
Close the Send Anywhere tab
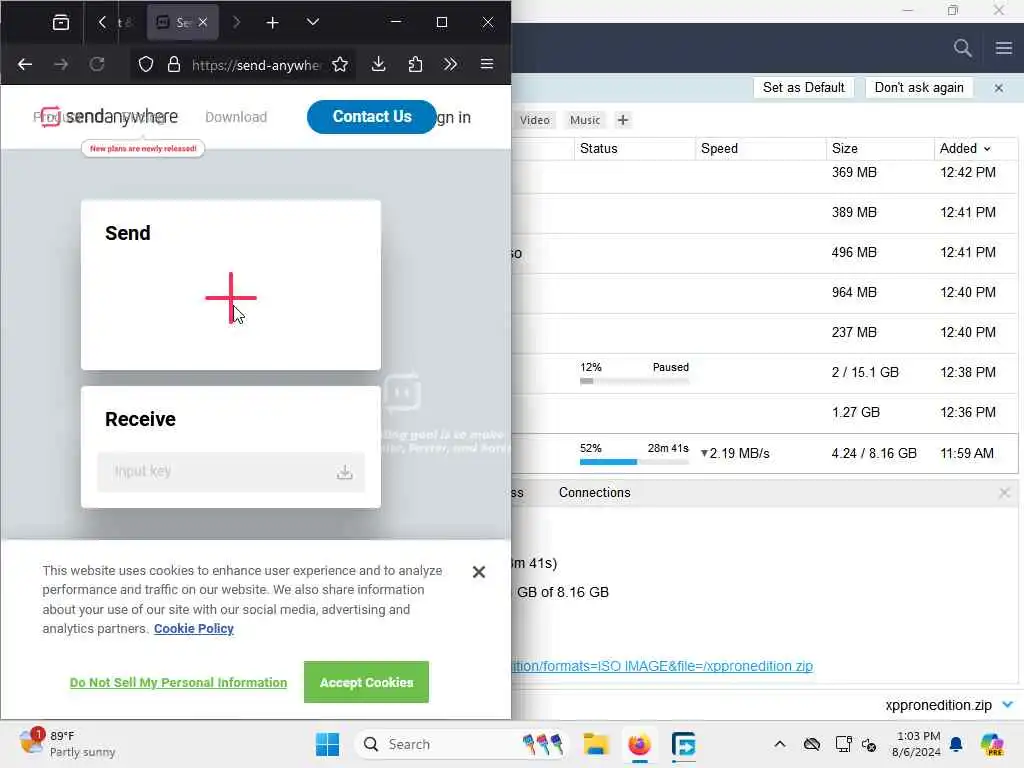[x=203, y=22]
